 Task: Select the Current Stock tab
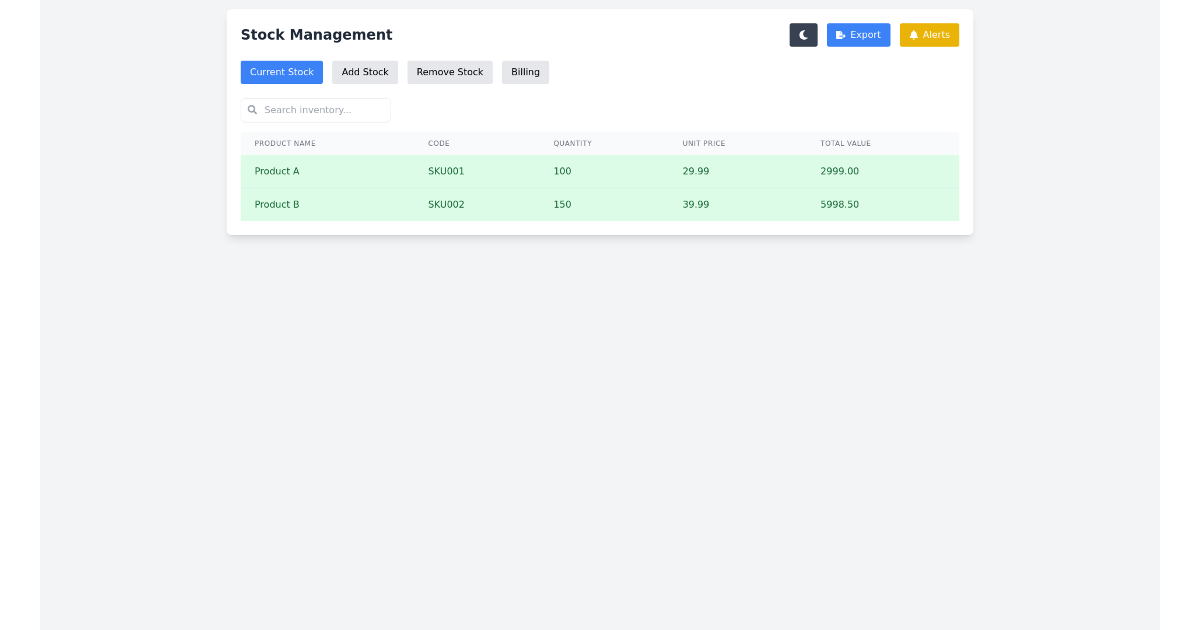281,72
